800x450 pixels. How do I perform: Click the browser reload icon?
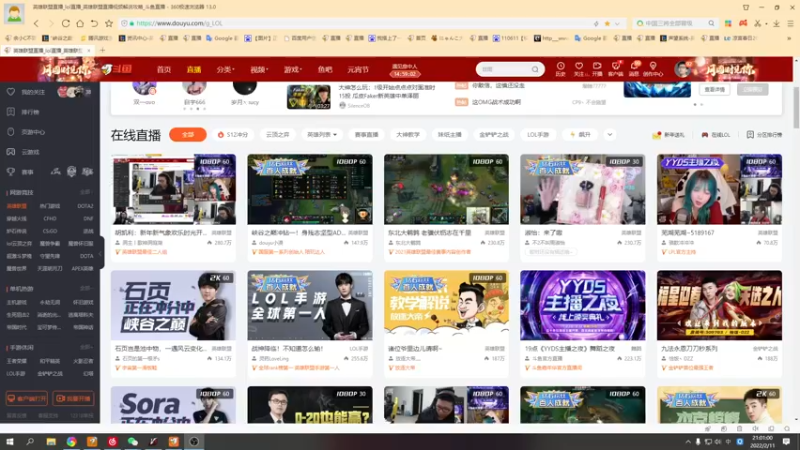point(65,23)
